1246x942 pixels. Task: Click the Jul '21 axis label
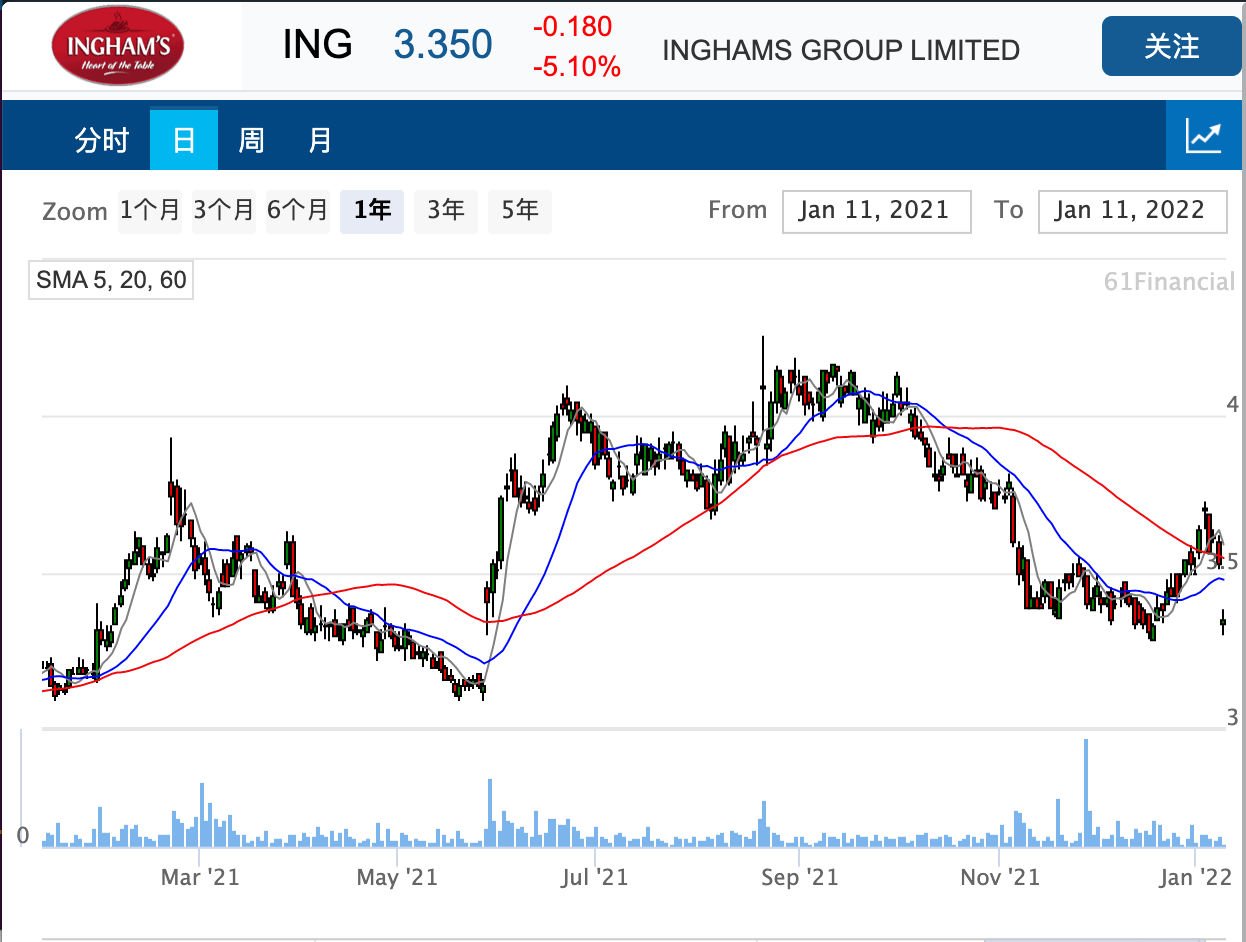594,877
